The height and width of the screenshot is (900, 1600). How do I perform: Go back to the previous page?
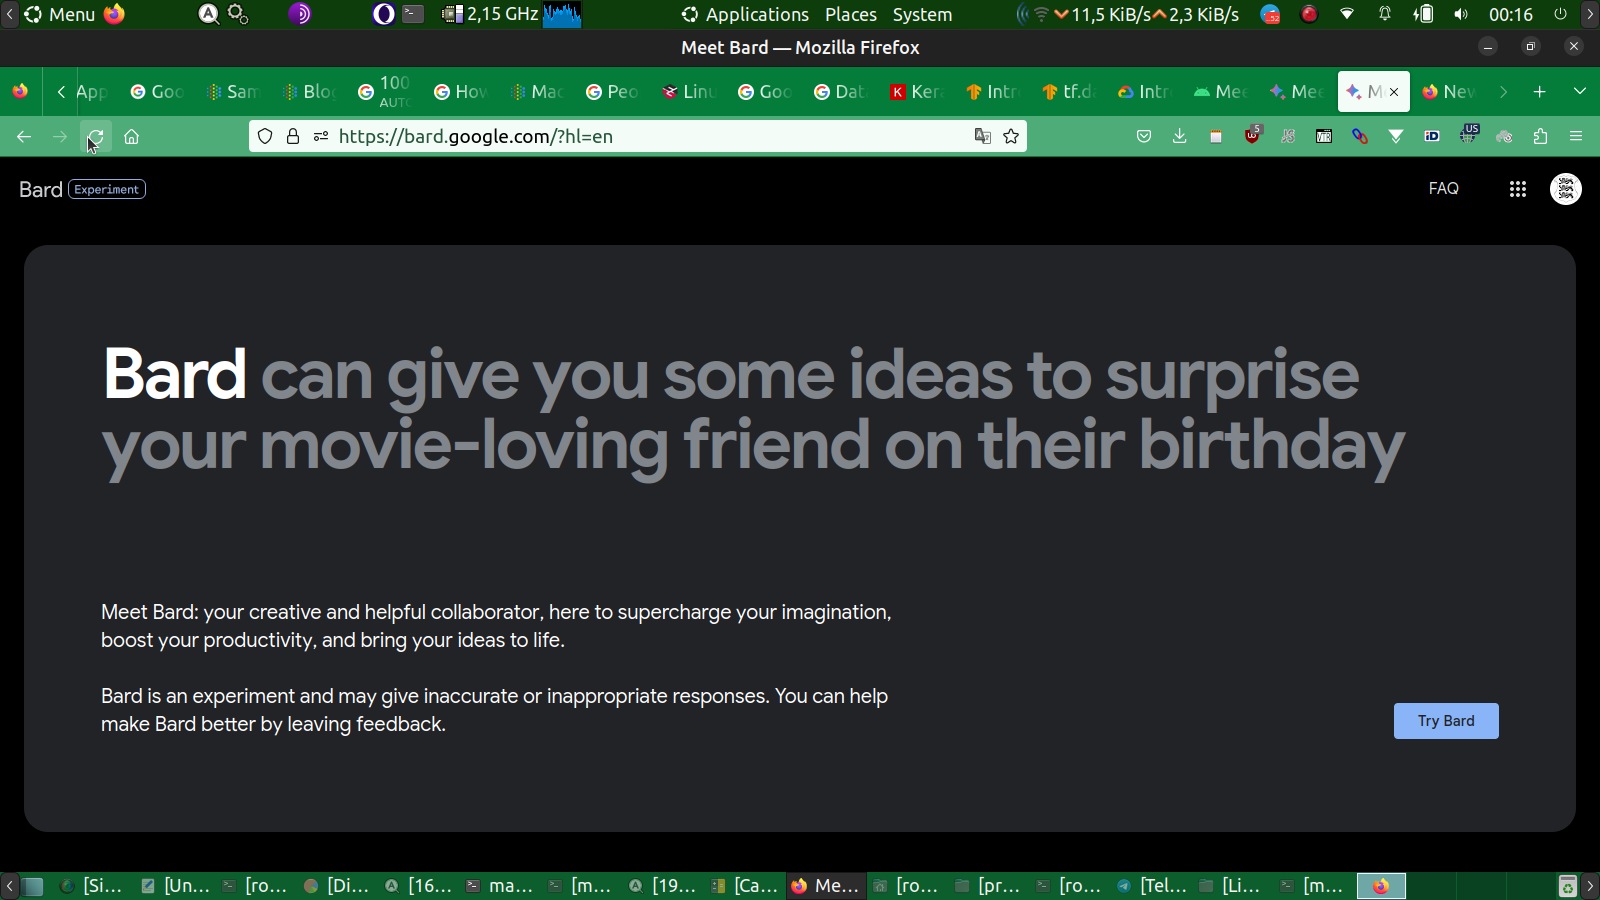pos(24,137)
